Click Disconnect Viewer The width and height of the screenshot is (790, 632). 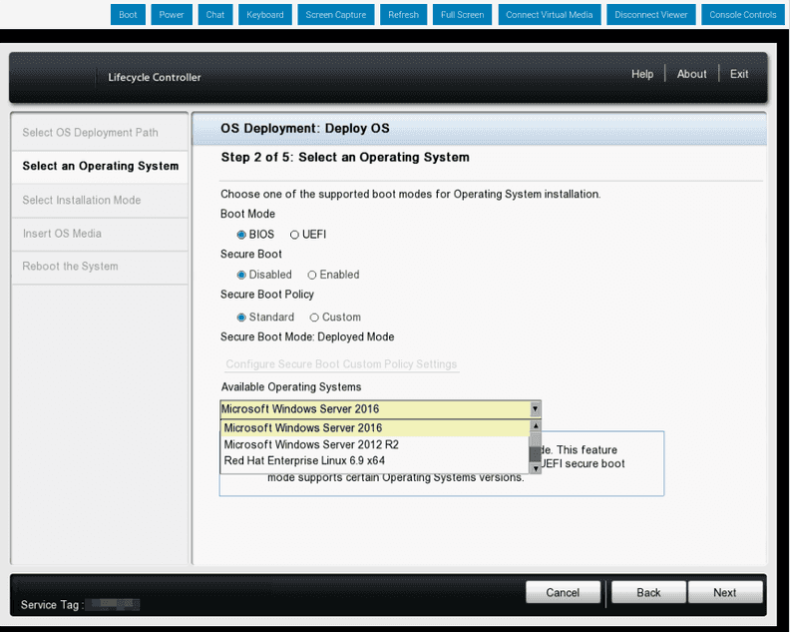tap(651, 15)
